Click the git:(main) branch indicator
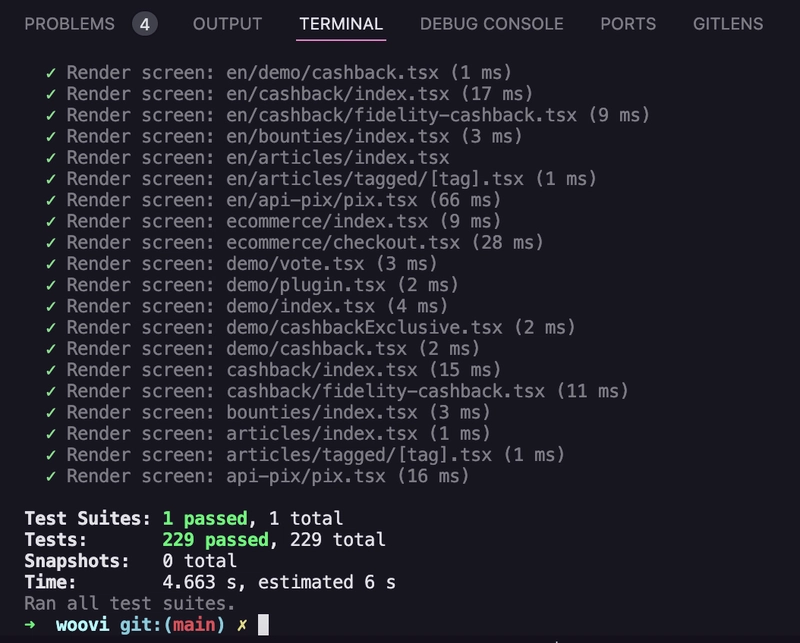The image size is (800, 643). (172, 625)
